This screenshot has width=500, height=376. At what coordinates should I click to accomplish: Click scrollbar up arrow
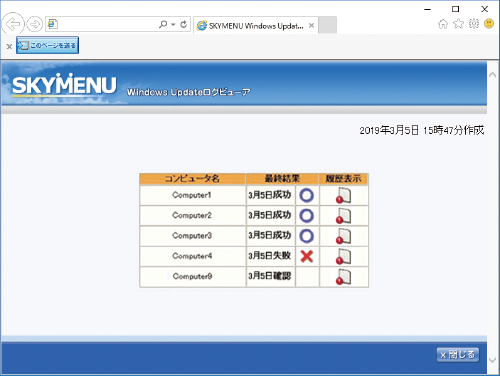click(x=492, y=75)
